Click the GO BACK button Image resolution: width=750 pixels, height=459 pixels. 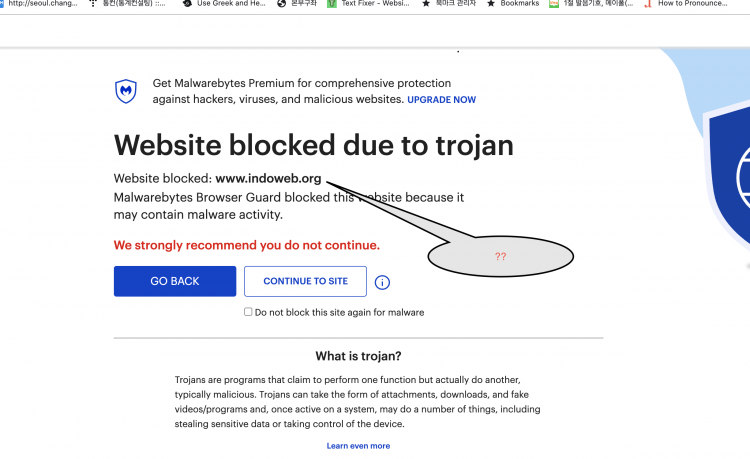(x=175, y=281)
